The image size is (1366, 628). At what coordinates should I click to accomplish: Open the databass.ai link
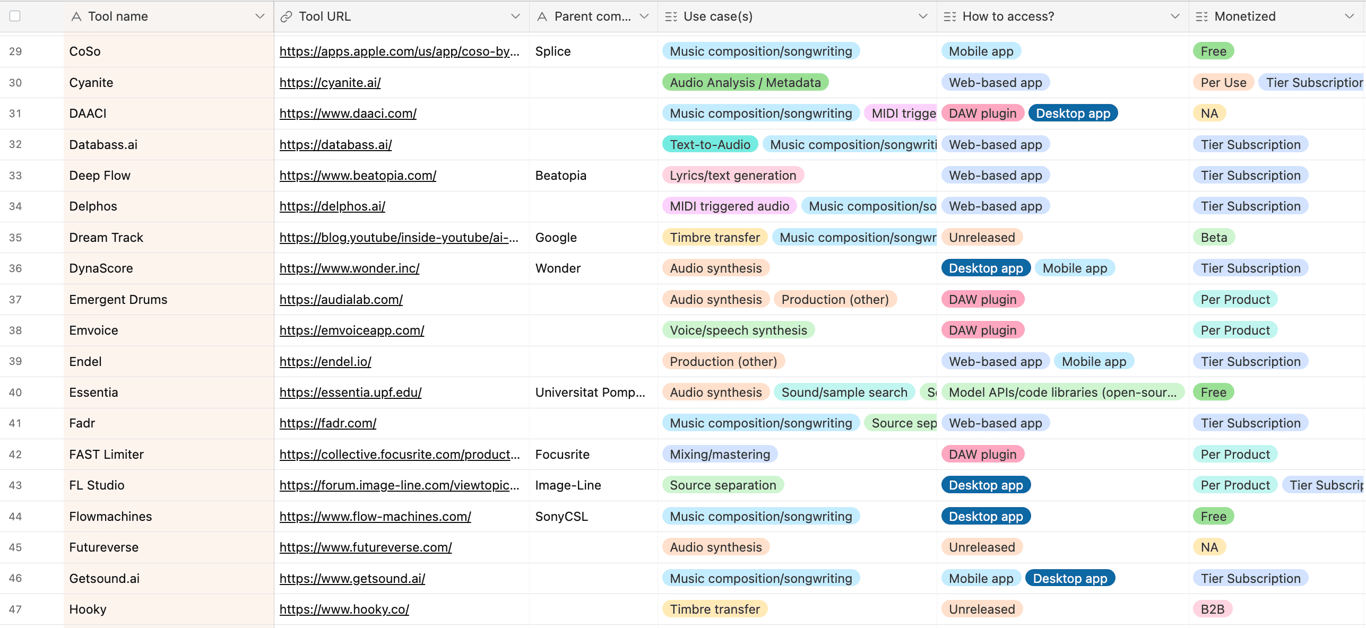[x=335, y=144]
